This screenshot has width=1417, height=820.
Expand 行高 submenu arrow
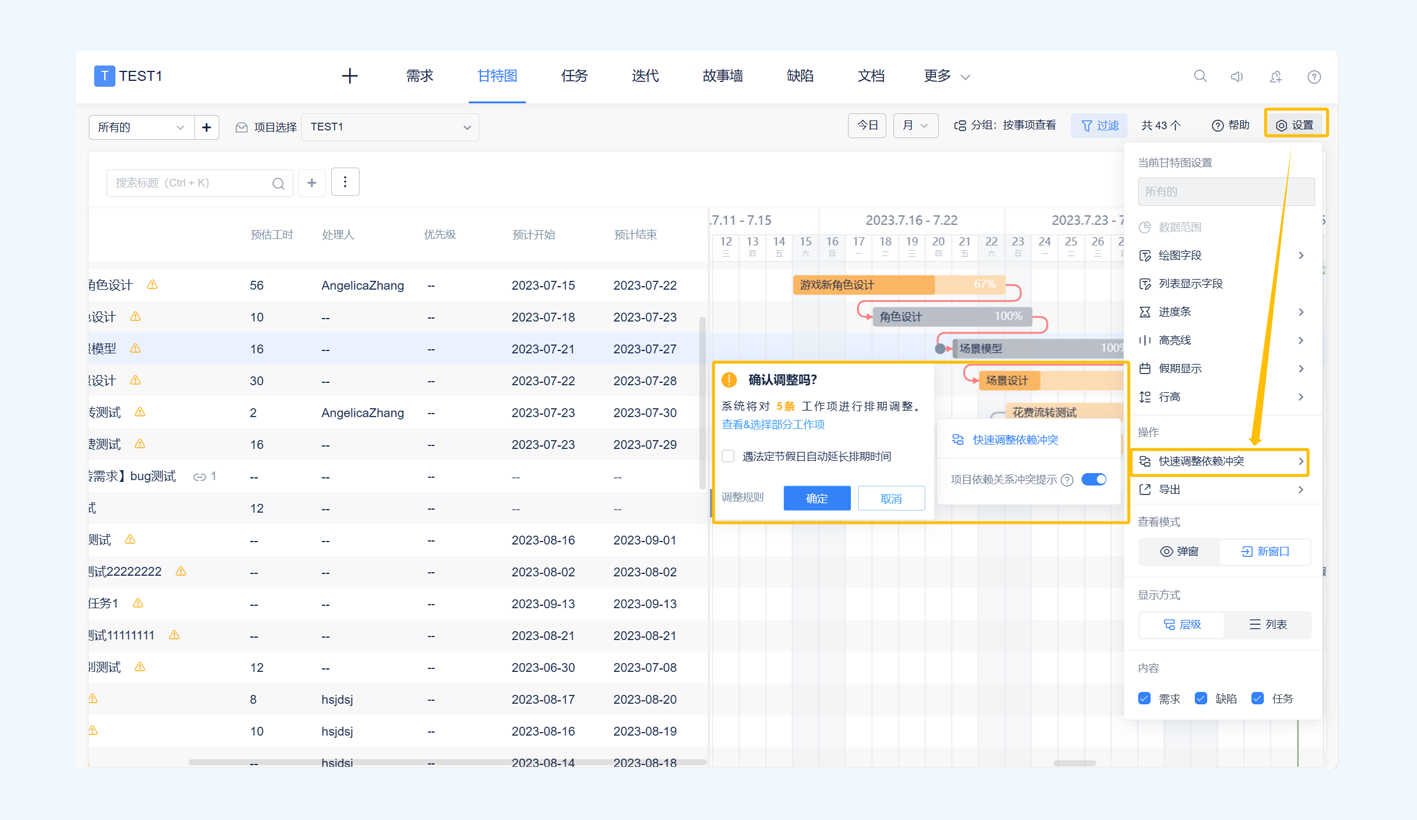(x=1301, y=397)
